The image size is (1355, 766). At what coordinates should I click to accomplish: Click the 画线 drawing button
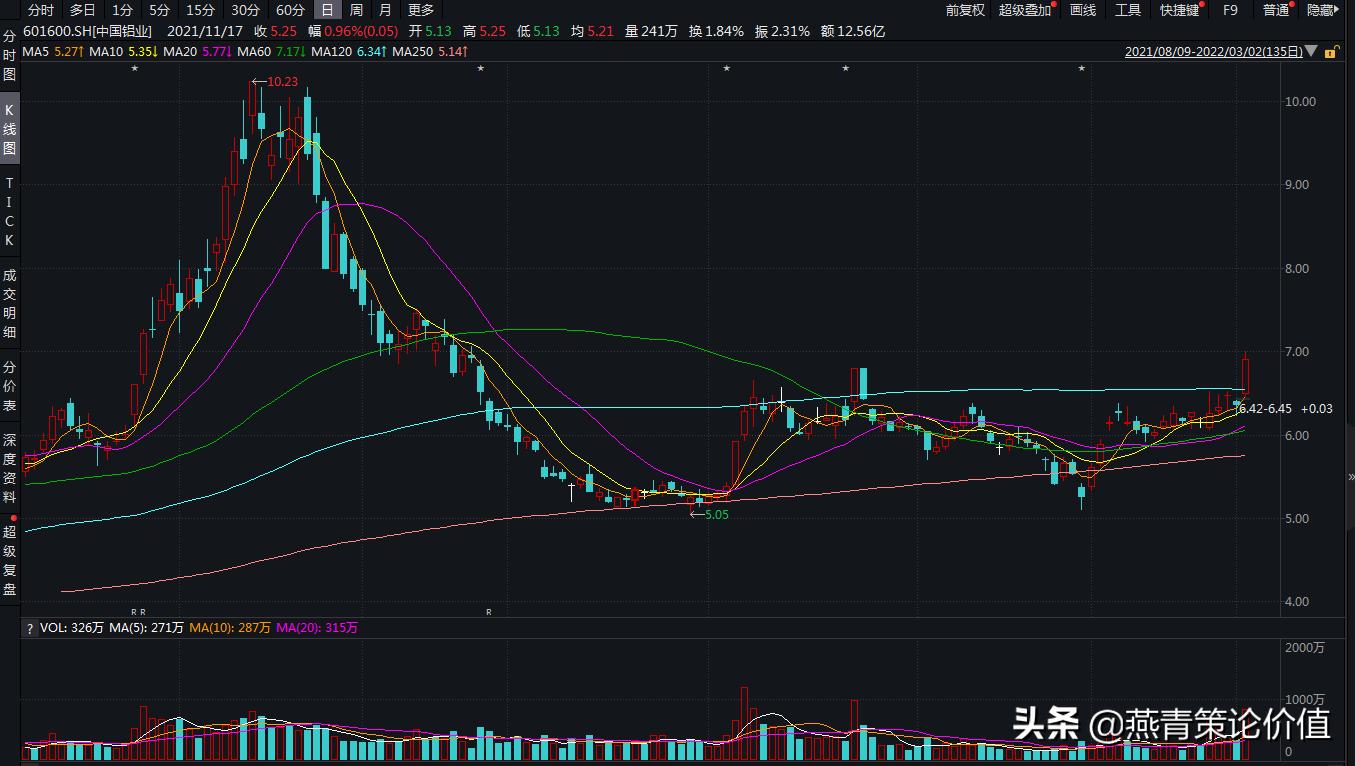point(1083,10)
